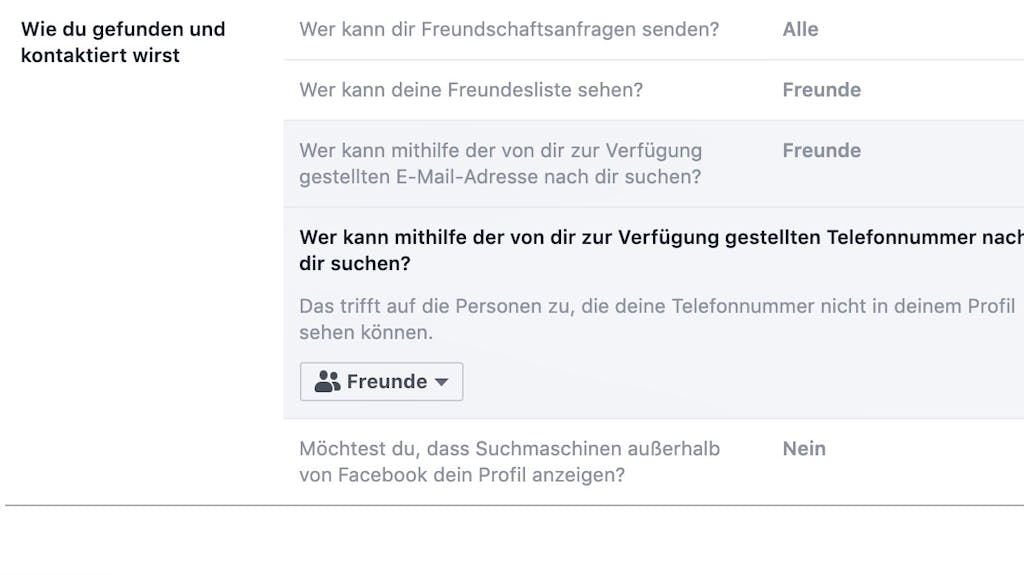Click heading Wie du gefunden und kontaktiert wirst
The image size is (1024, 575).
tap(123, 42)
